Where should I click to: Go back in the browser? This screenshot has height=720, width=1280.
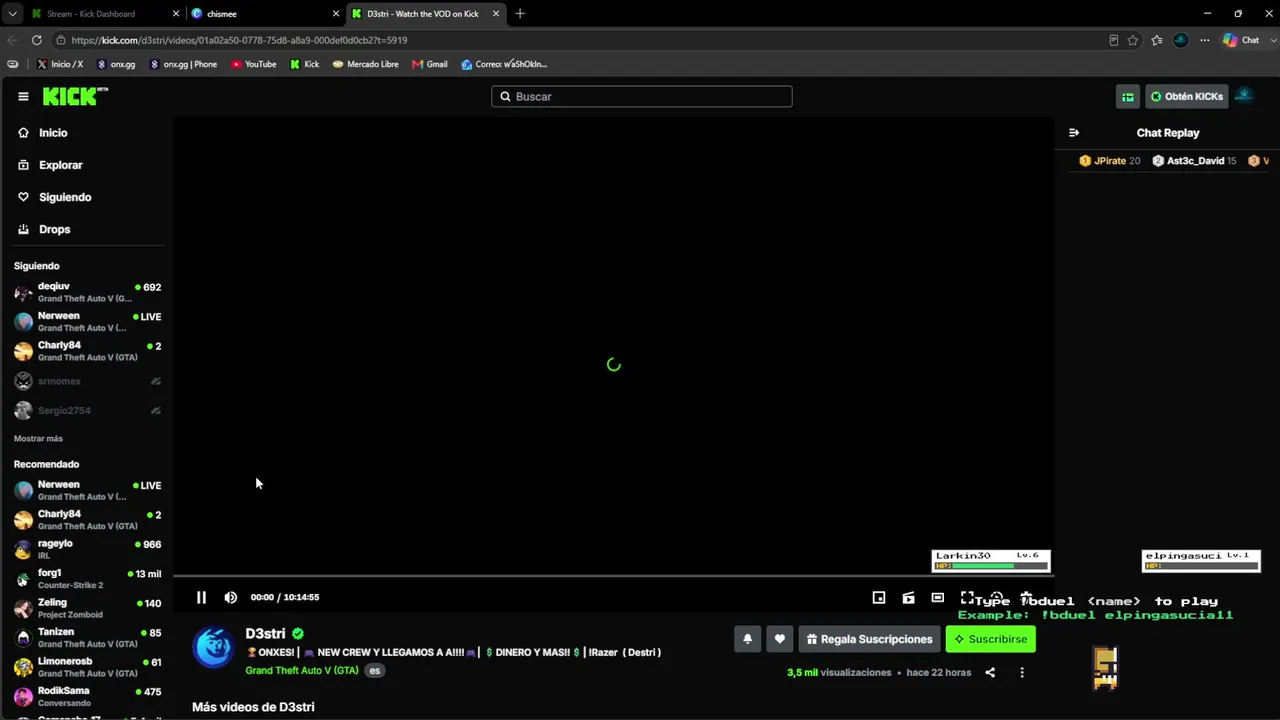[13, 40]
